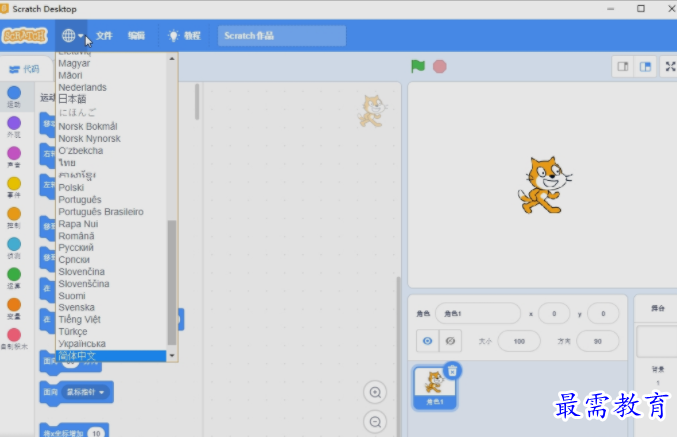Select the yellow Events category
The width and height of the screenshot is (677, 437).
coord(14,187)
